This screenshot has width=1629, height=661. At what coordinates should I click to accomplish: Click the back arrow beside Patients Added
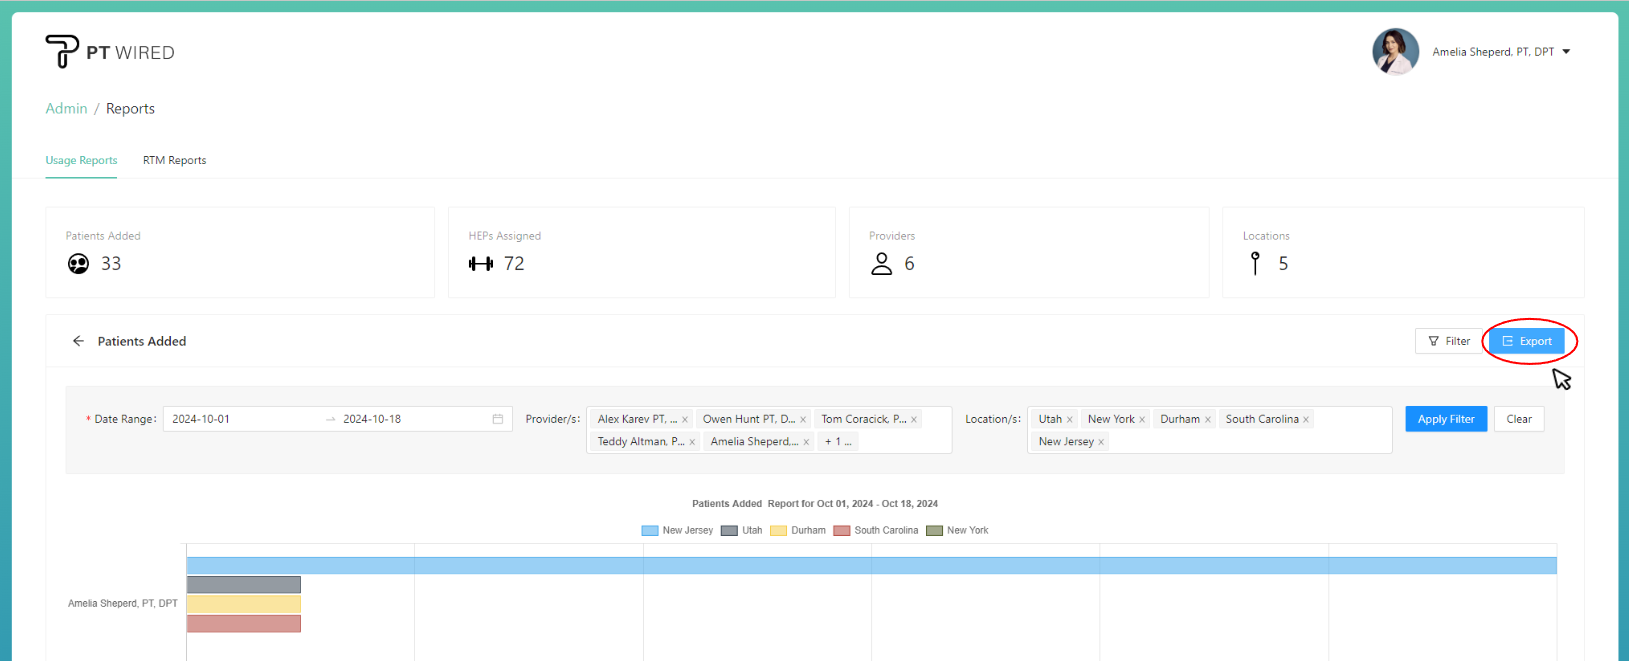click(78, 341)
